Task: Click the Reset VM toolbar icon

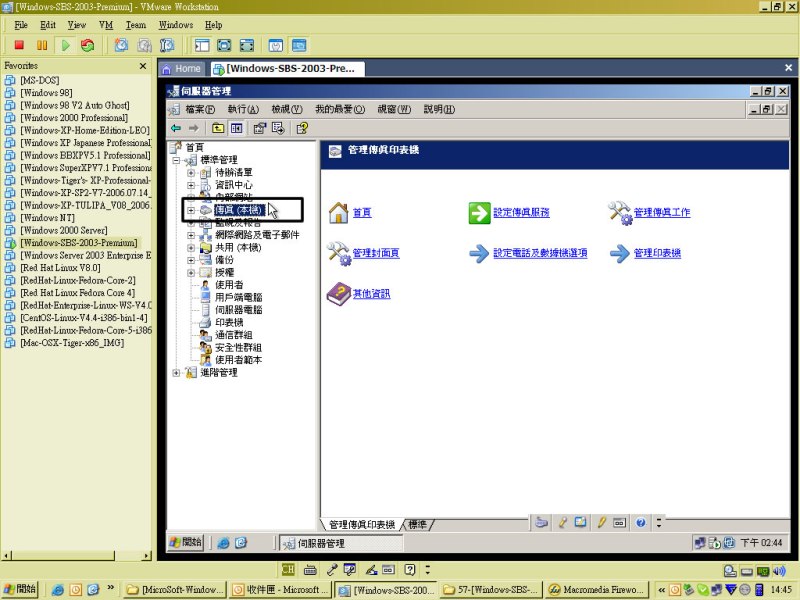Action: pyautogui.click(x=88, y=45)
